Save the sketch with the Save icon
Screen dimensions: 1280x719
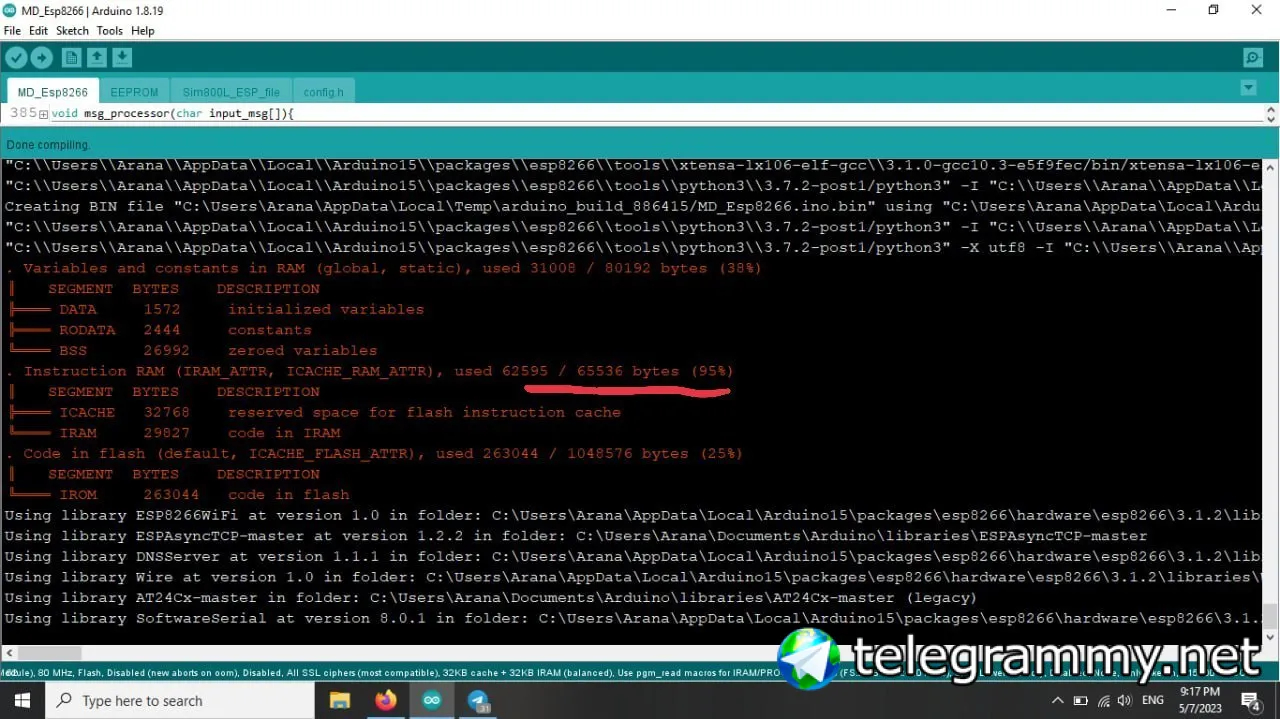click(x=122, y=58)
